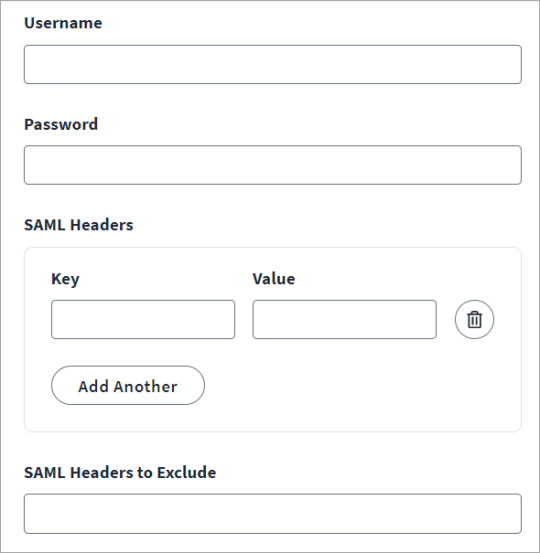The height and width of the screenshot is (553, 540).
Task: Focus the Username input field
Action: click(273, 65)
